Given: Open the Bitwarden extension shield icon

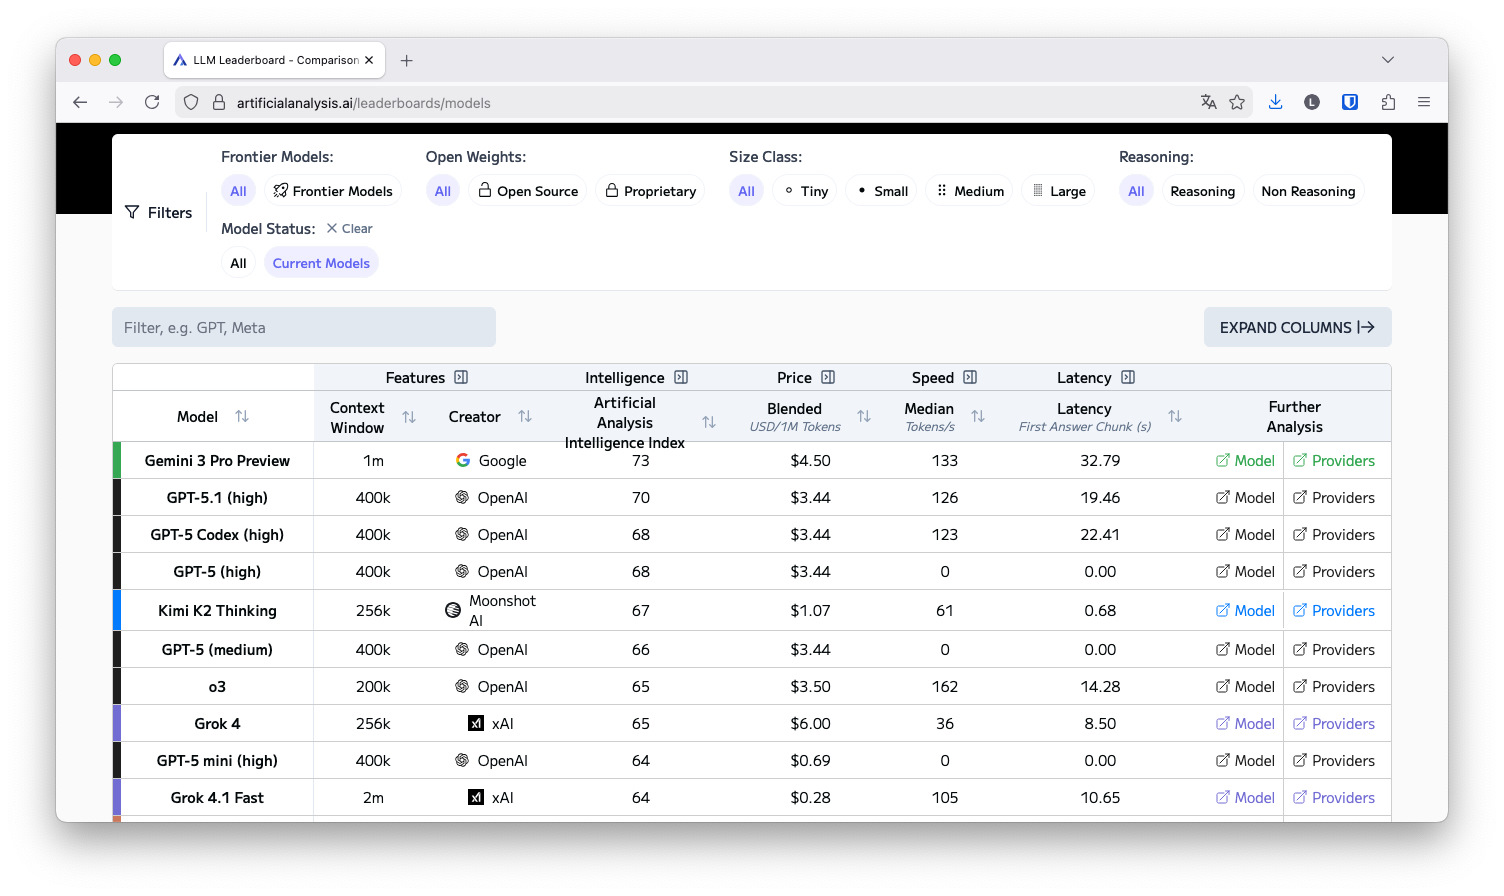Looking at the screenshot, I should 1350,102.
